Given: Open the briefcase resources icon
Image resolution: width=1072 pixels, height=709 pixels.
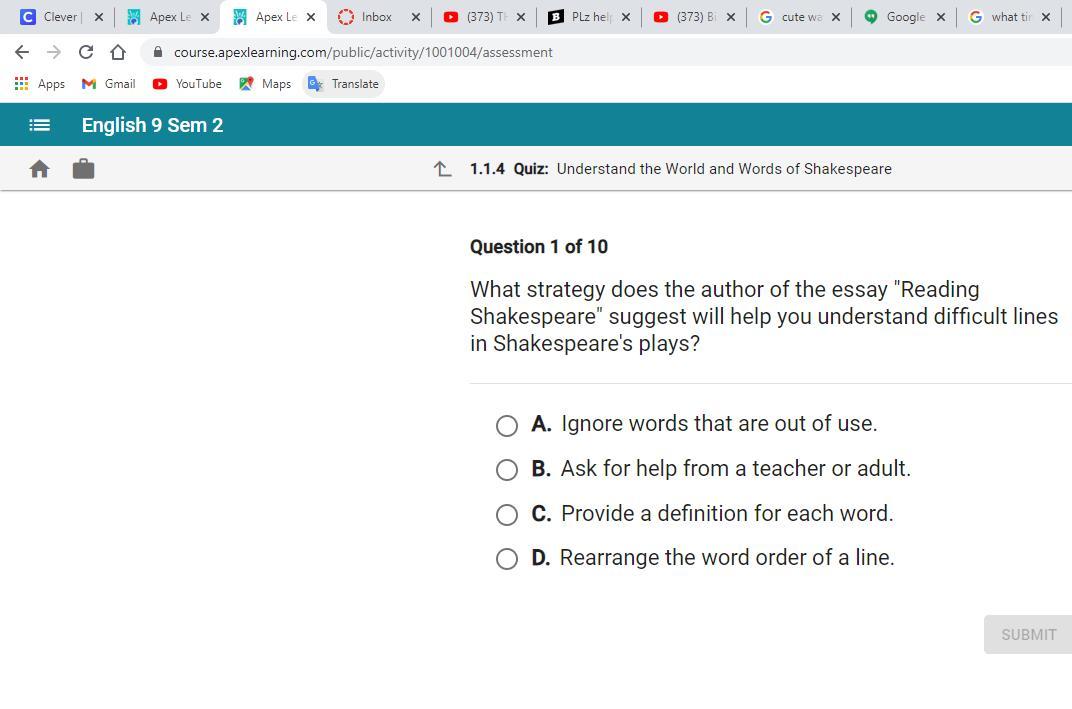Looking at the screenshot, I should (84, 169).
